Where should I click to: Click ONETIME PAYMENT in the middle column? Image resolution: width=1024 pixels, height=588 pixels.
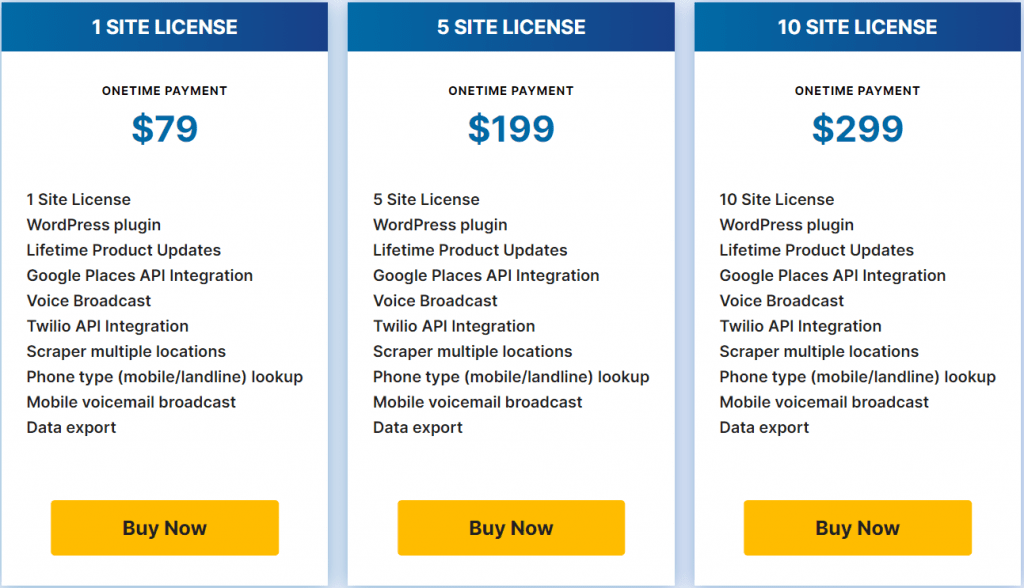pyautogui.click(x=511, y=90)
